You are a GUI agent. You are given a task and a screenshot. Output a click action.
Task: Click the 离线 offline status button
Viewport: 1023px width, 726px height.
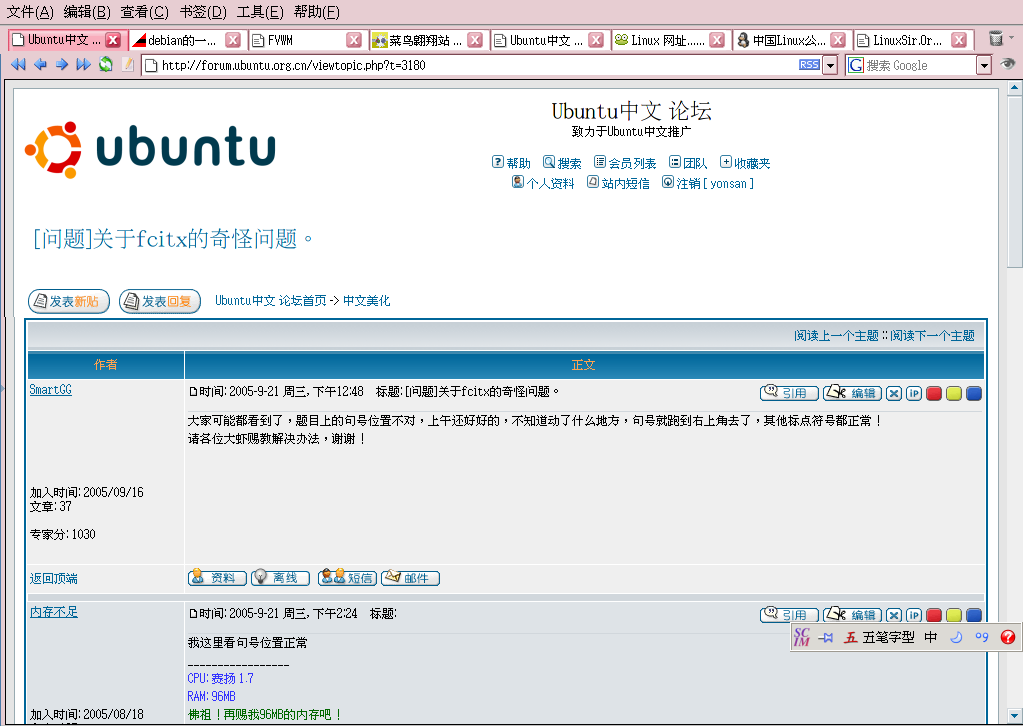[281, 578]
